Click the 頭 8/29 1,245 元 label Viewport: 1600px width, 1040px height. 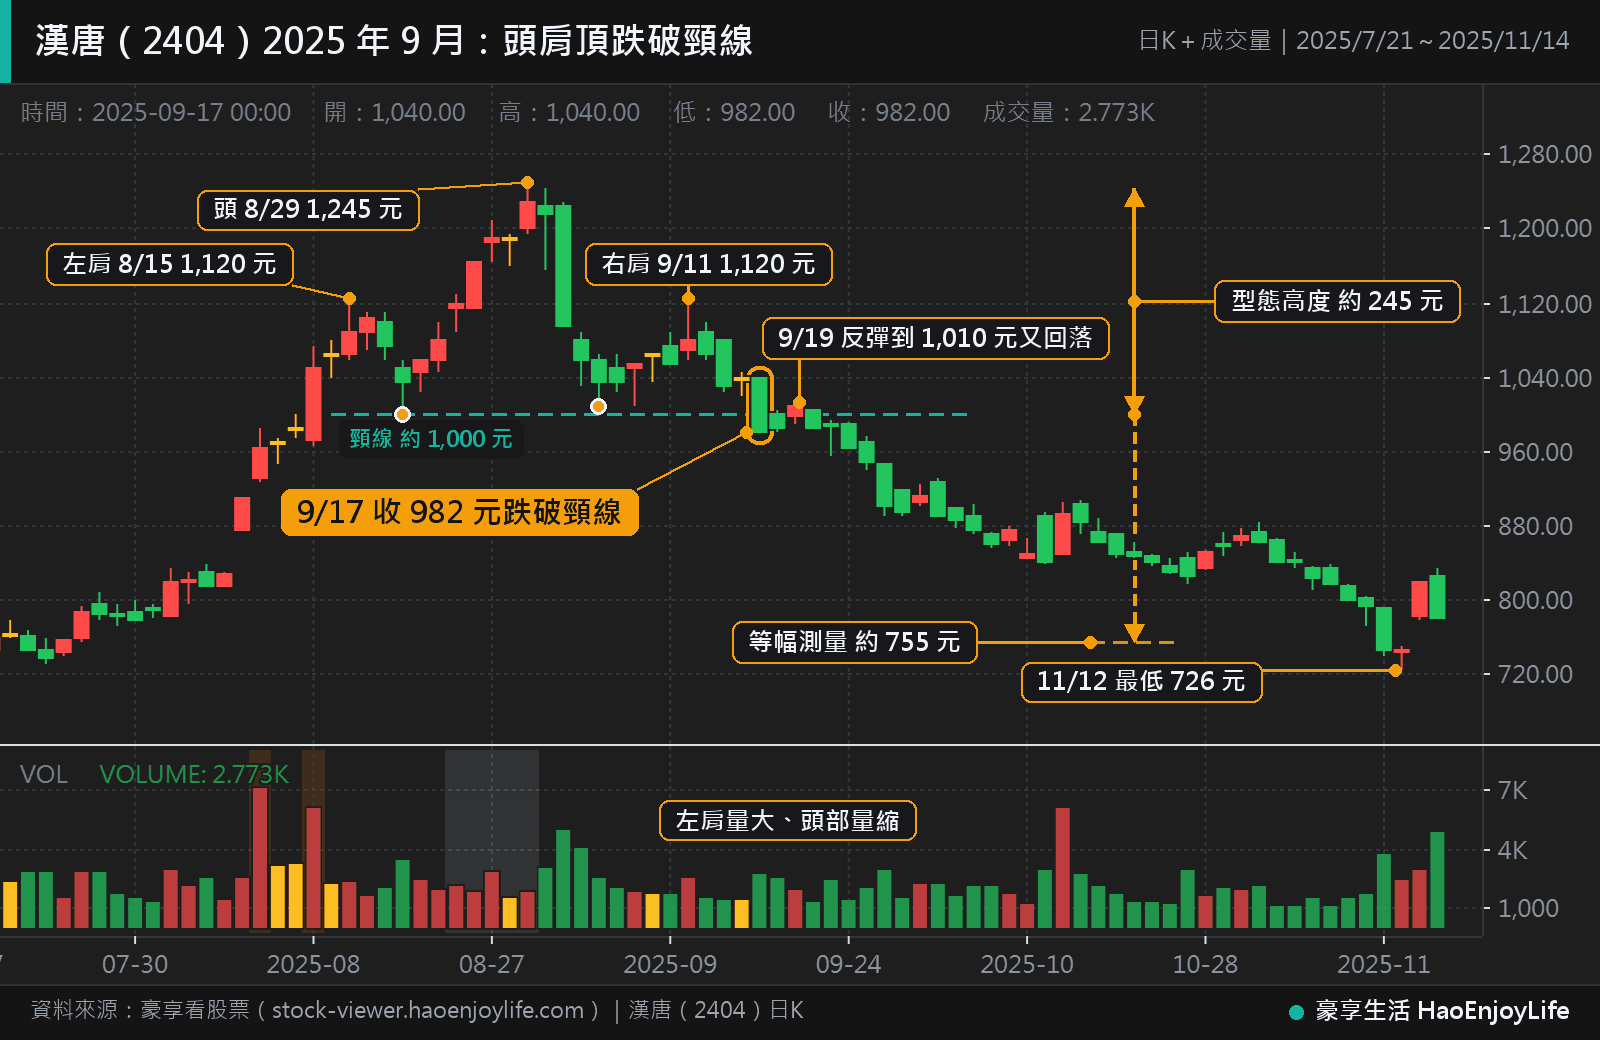click(x=308, y=210)
